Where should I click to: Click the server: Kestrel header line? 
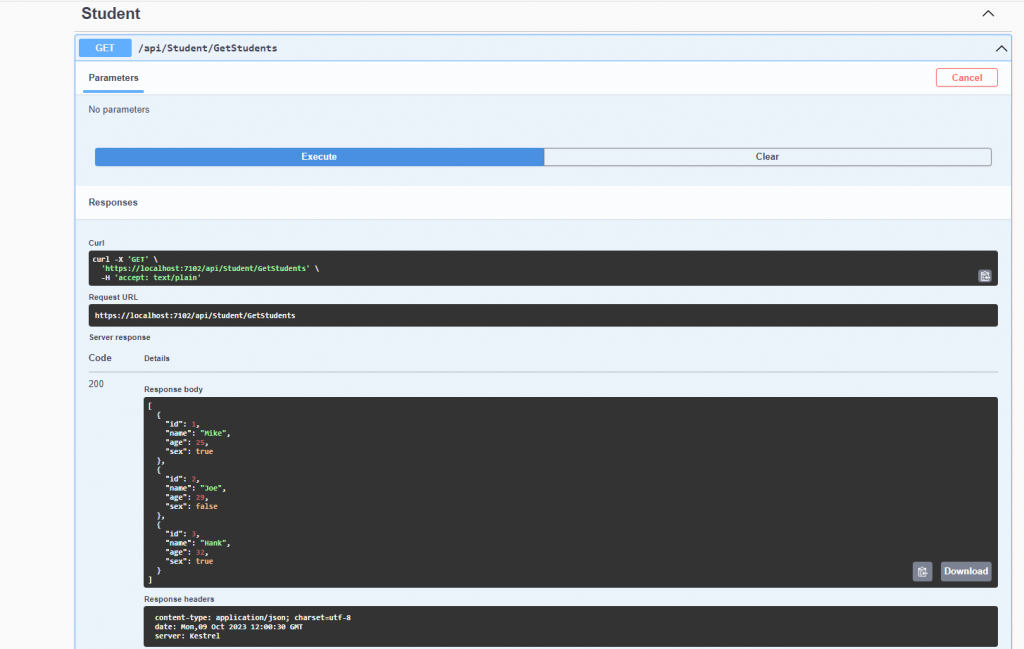pyautogui.click(x=187, y=636)
